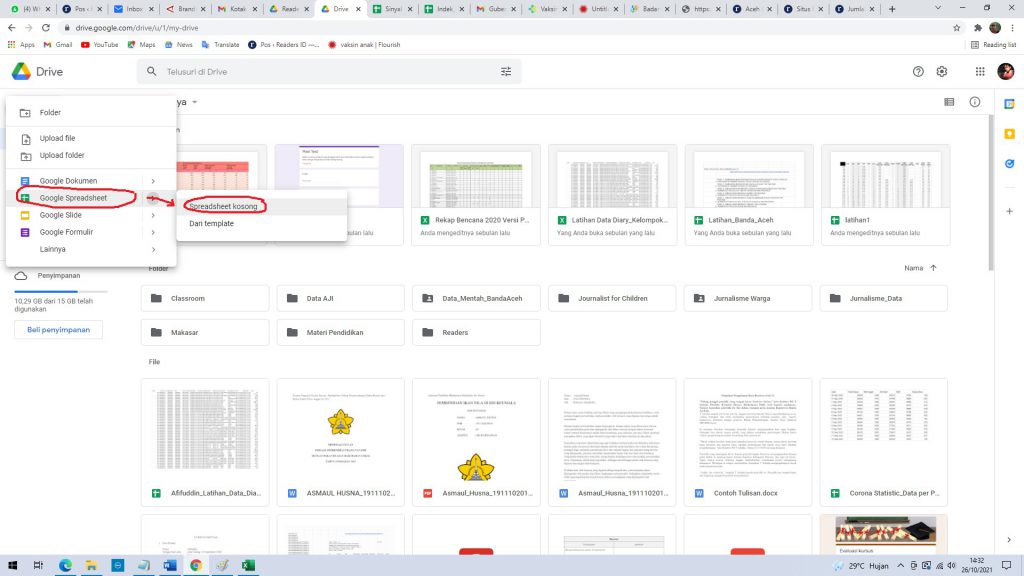Sort by the Nama column label

[x=913, y=268]
